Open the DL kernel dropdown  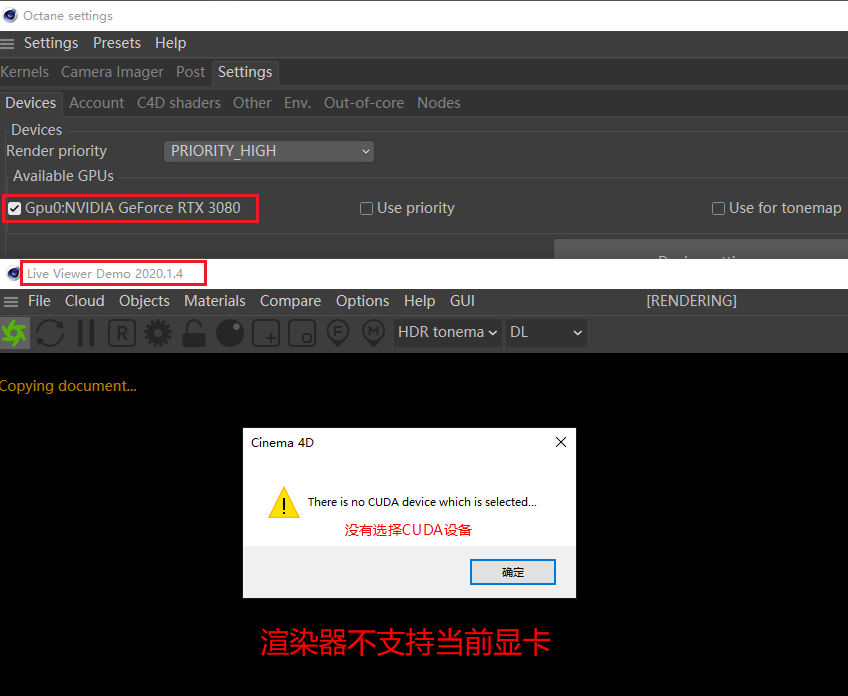pos(546,332)
